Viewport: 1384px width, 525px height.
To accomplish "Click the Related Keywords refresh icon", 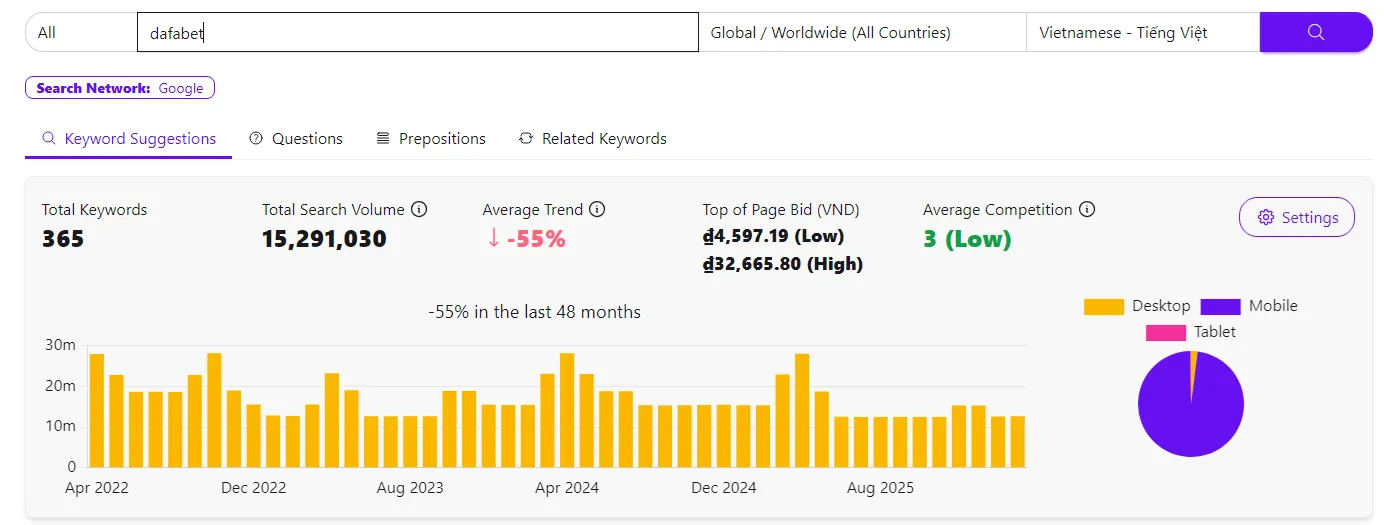I will pos(526,139).
